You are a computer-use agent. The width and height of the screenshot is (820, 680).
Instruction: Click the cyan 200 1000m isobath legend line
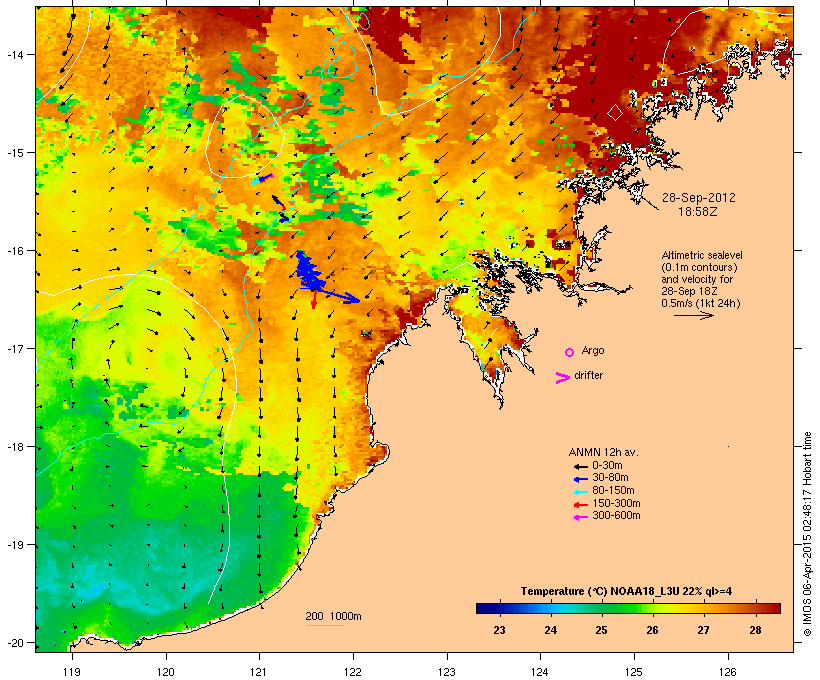(x=325, y=626)
